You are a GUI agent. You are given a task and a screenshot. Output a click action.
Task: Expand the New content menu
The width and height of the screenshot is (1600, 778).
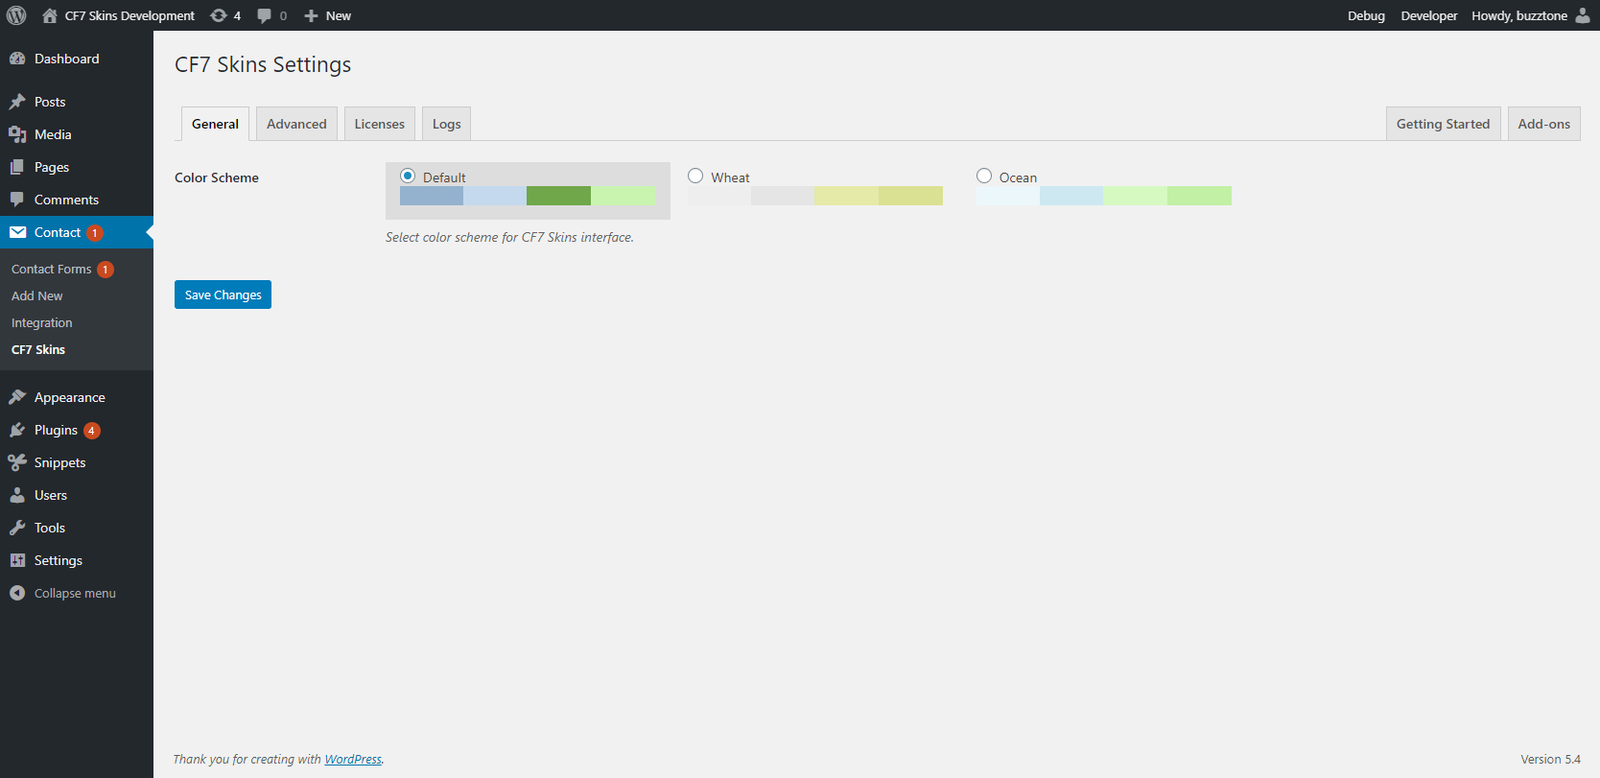click(x=327, y=16)
